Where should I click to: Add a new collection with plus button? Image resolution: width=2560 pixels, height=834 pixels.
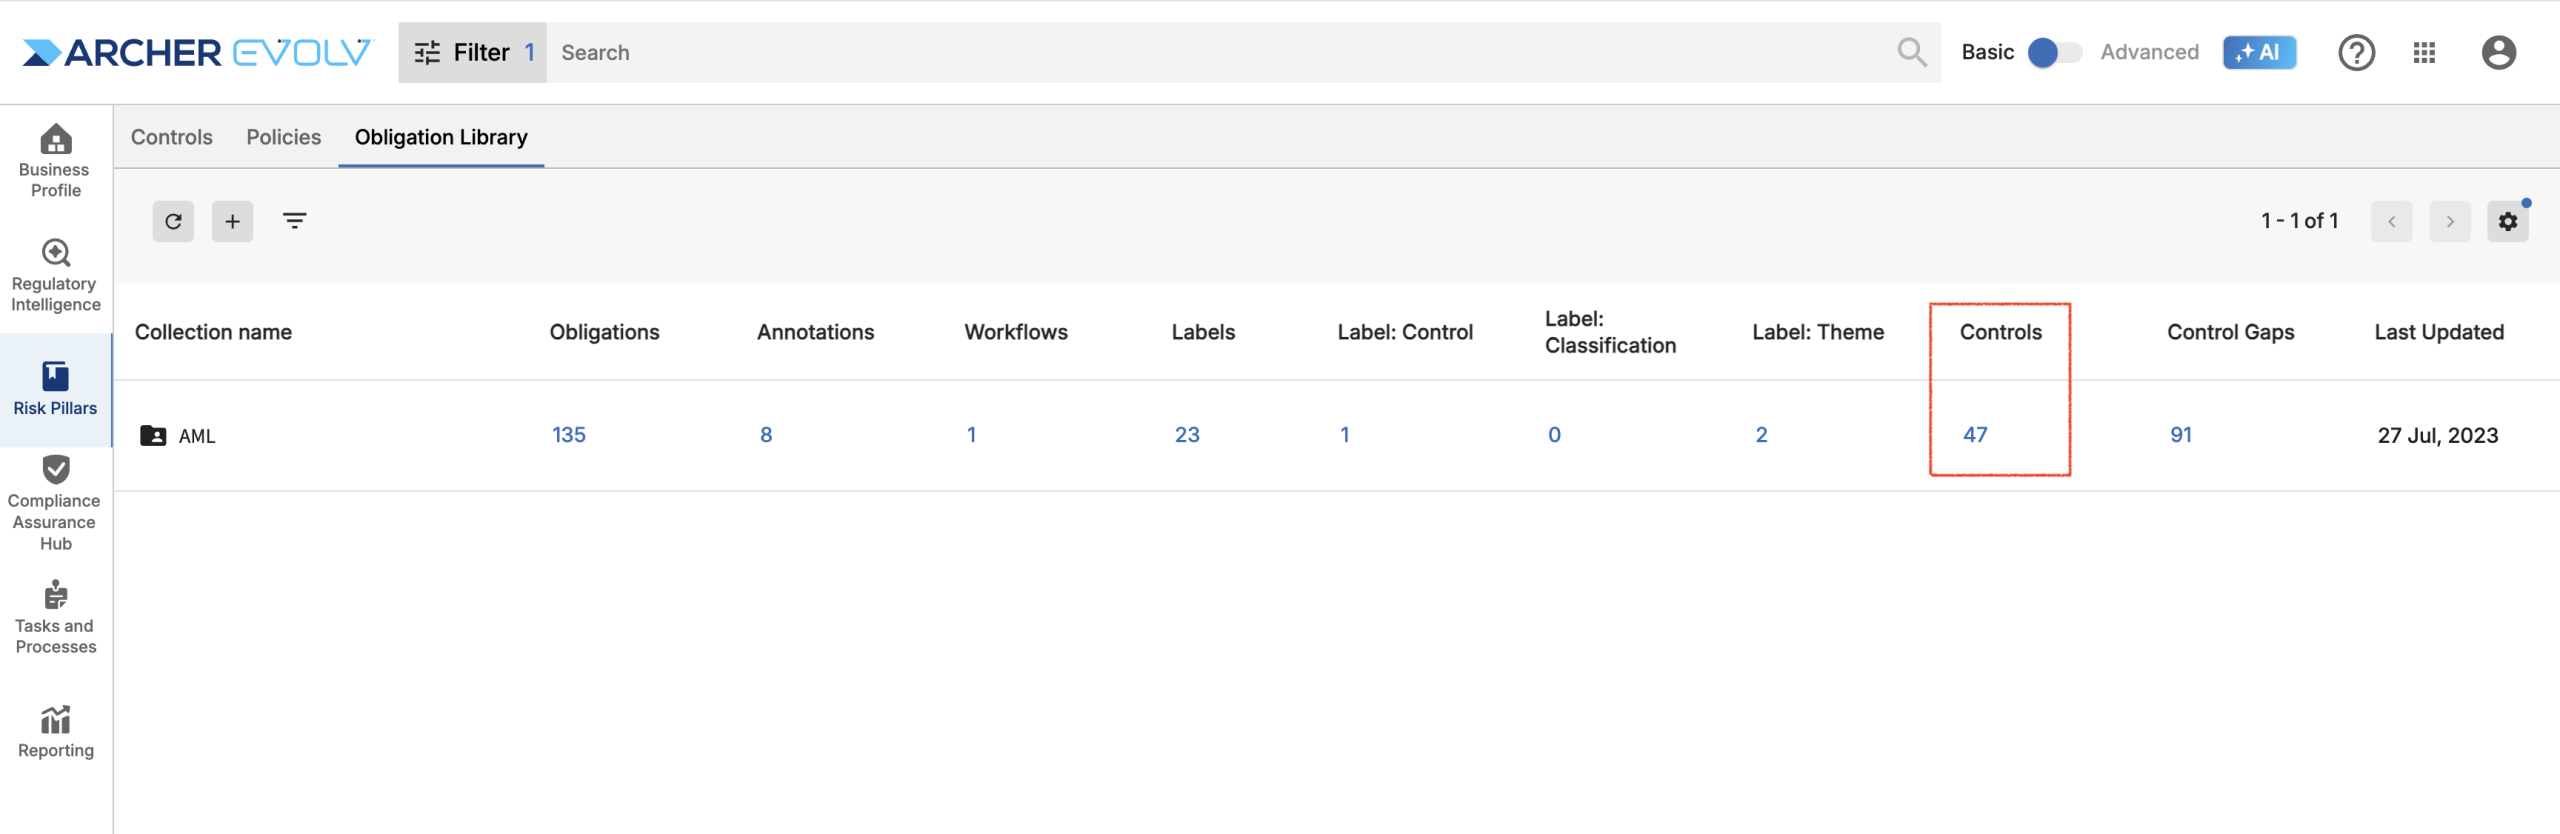[232, 221]
